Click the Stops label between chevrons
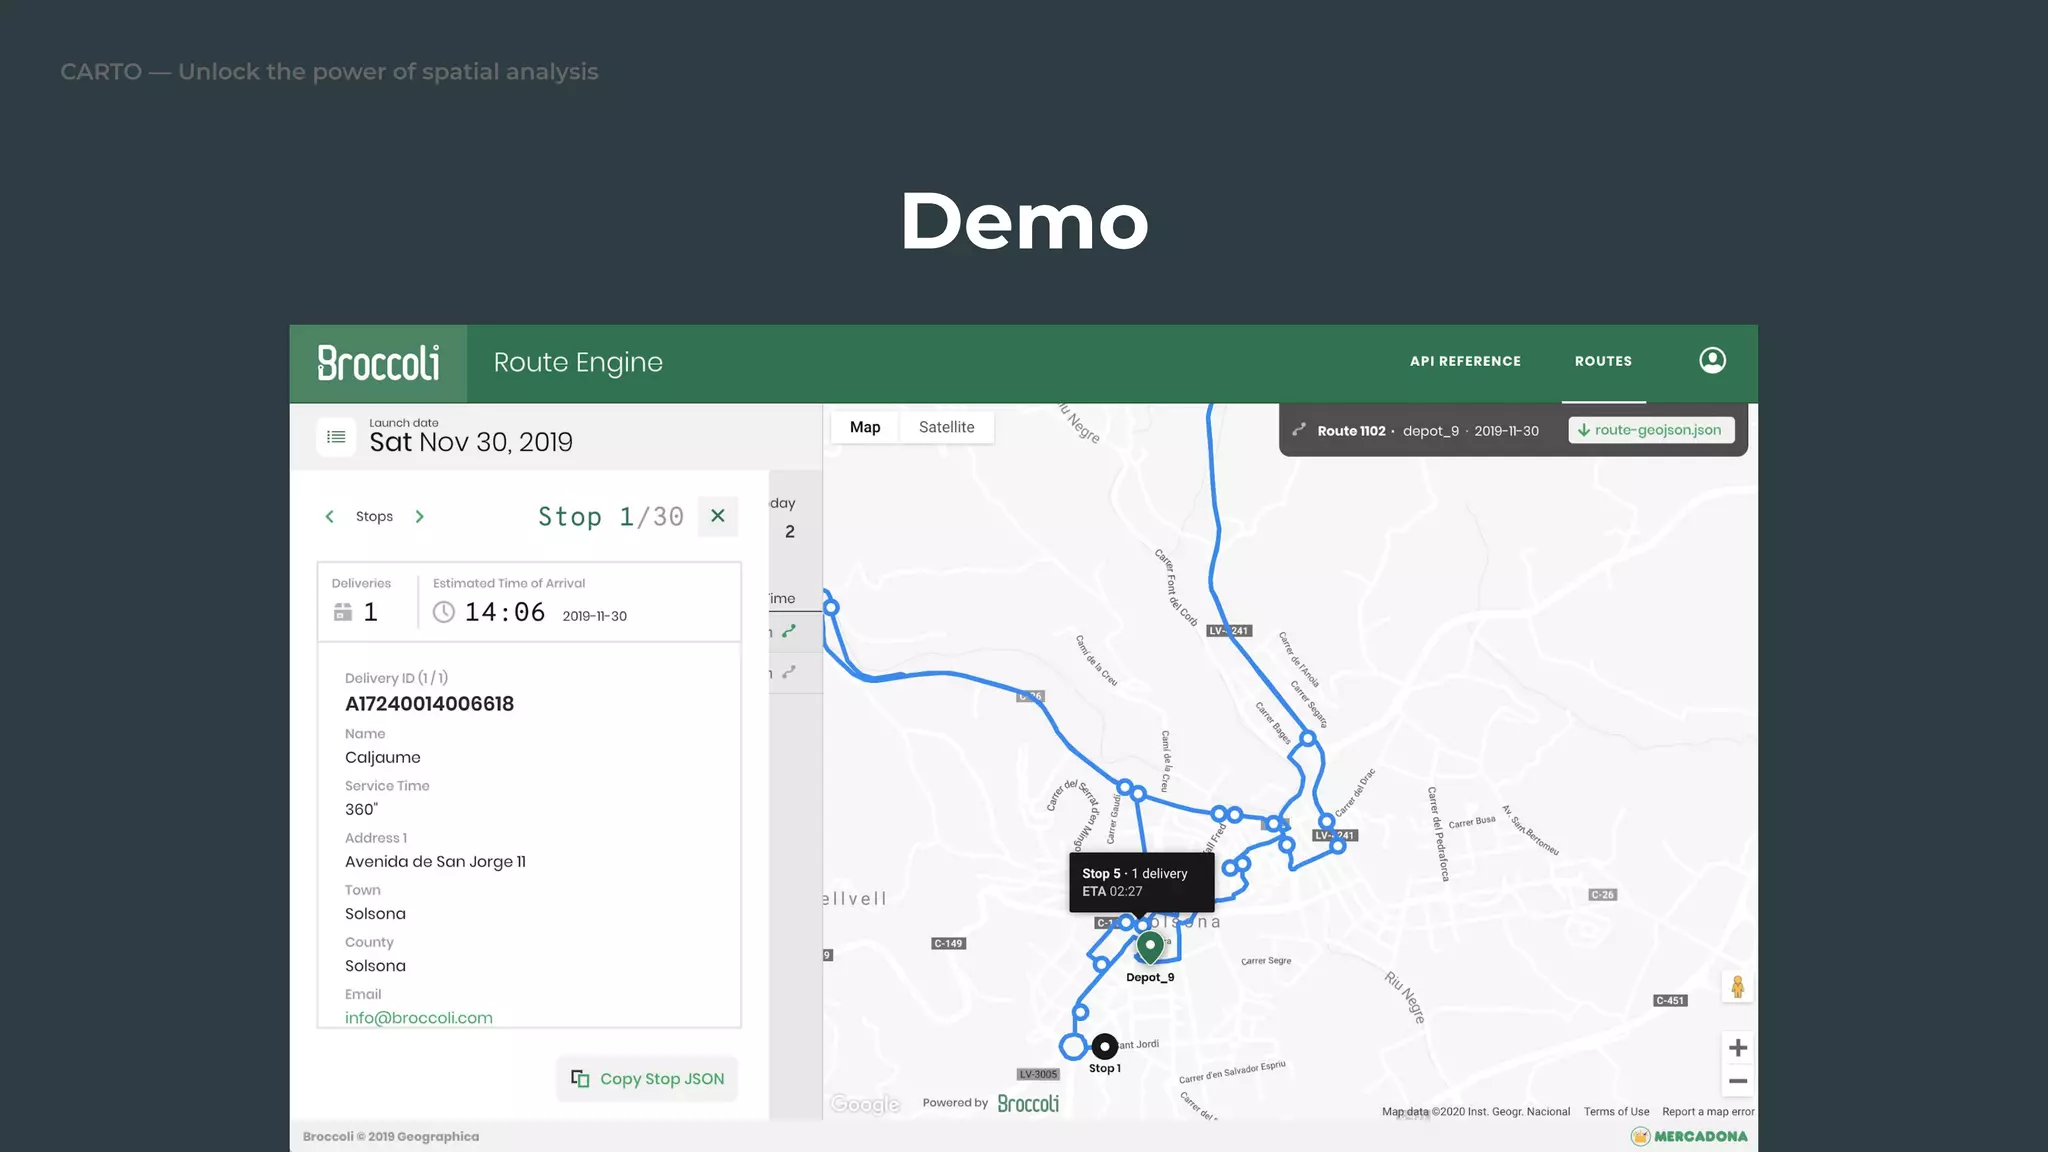Image resolution: width=2048 pixels, height=1152 pixels. (x=374, y=517)
